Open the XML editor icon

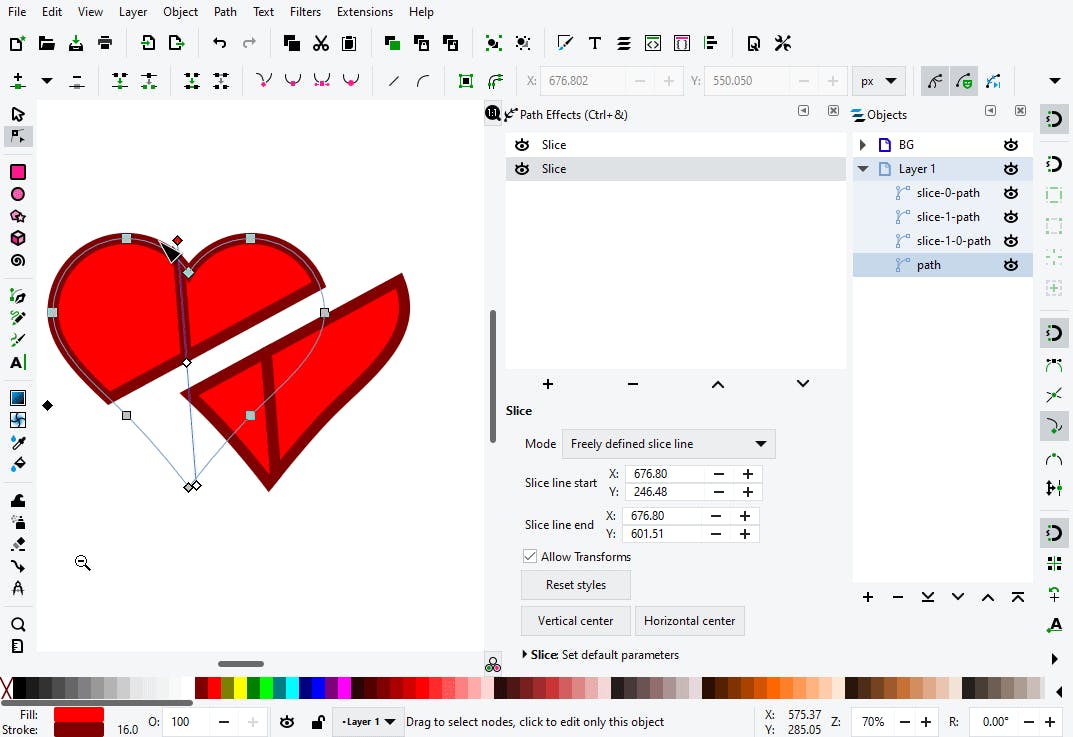point(653,44)
